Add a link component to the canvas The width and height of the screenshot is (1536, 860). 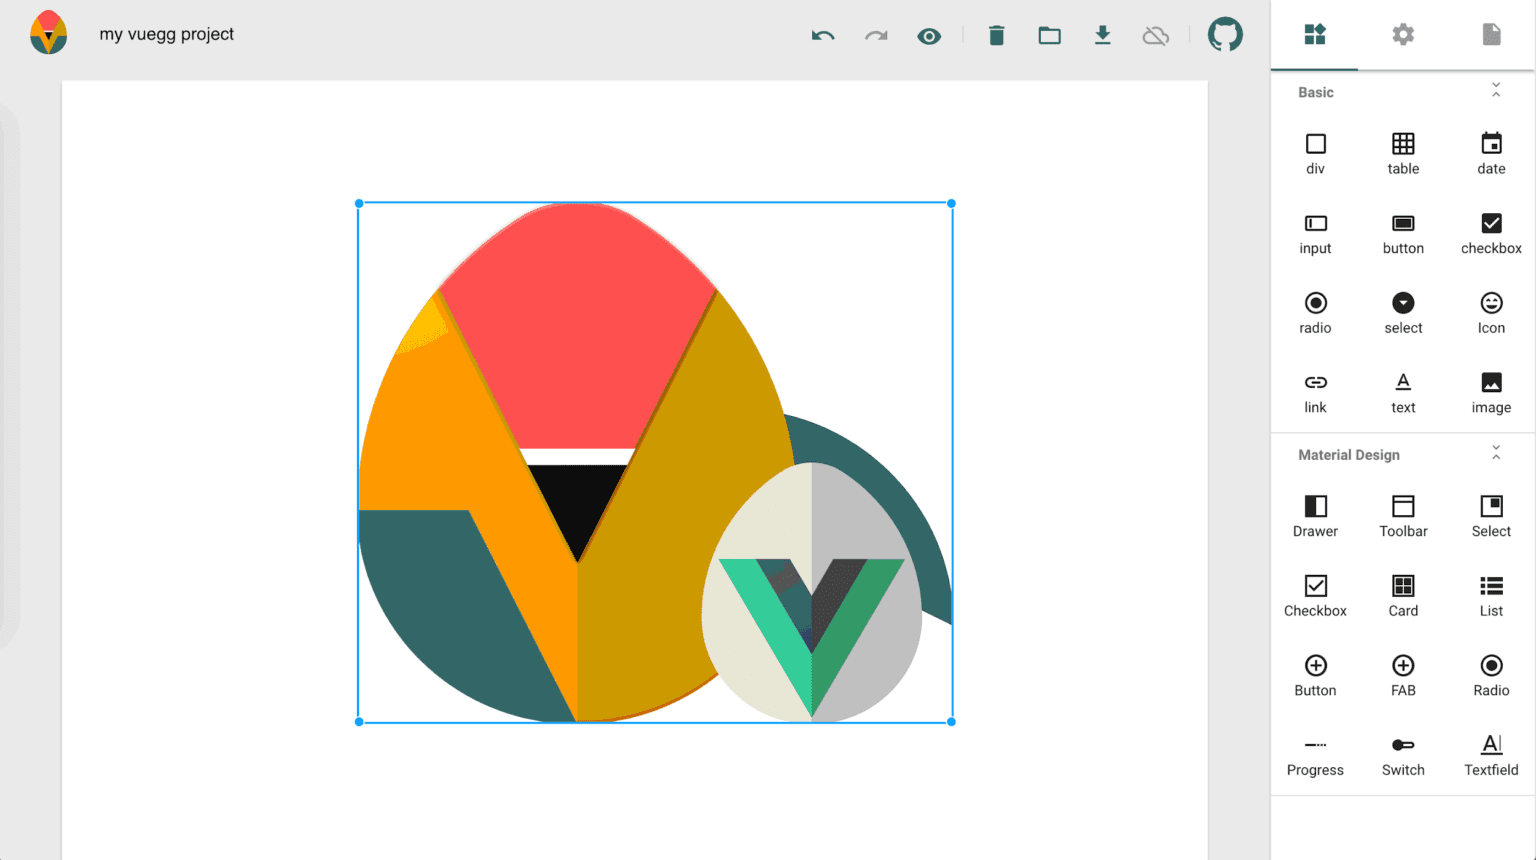point(1315,391)
